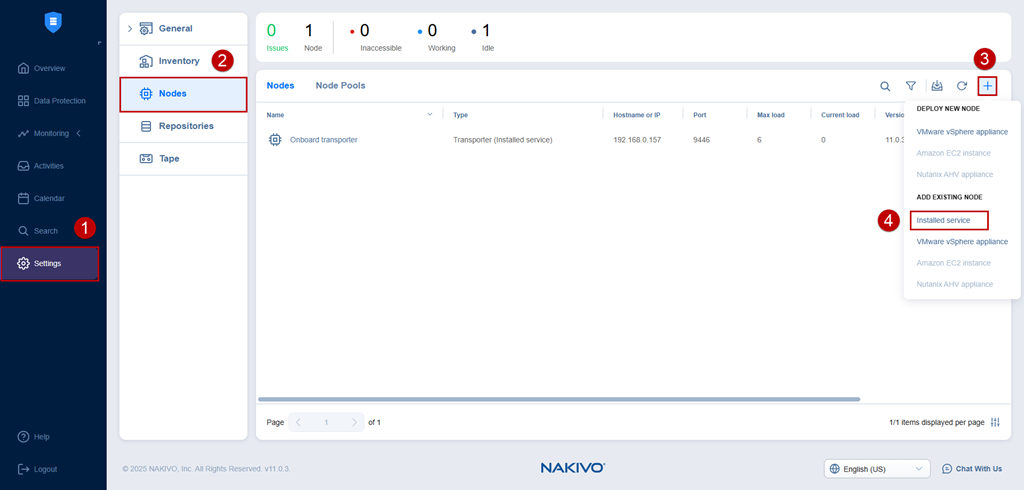Select the Nodes settings tab

coord(184,93)
